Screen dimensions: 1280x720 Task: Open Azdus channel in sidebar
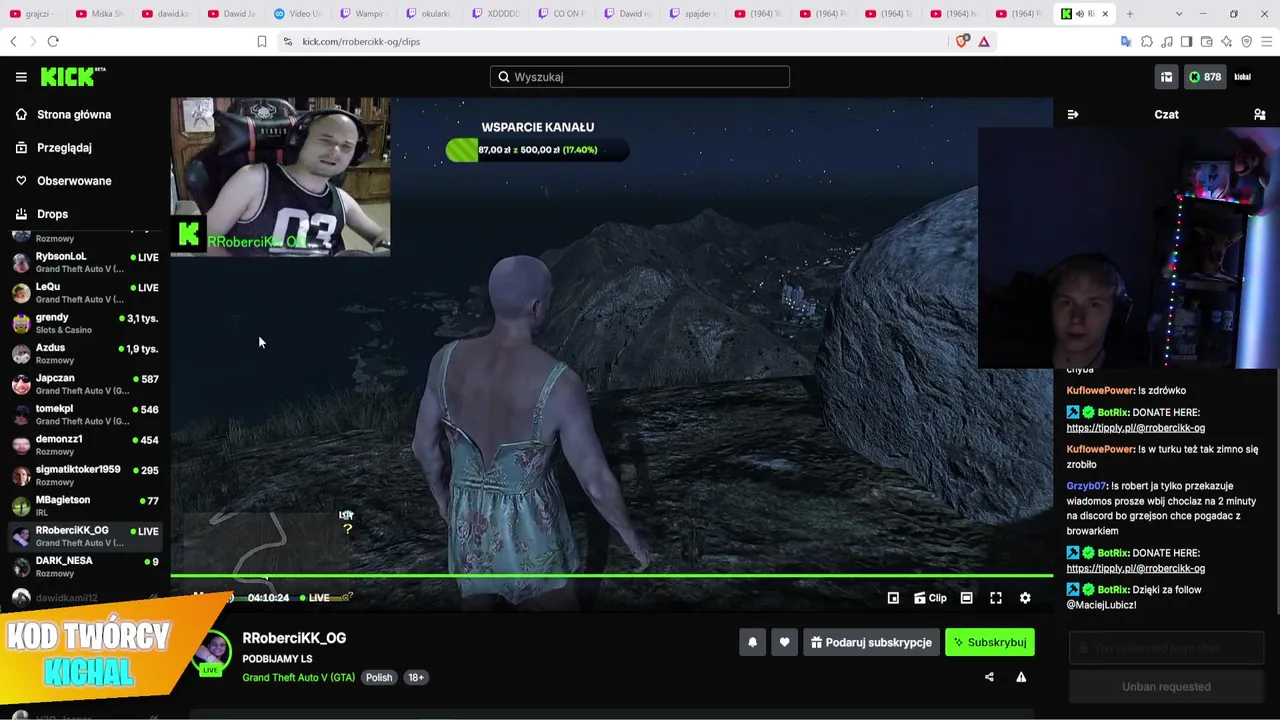pos(85,353)
